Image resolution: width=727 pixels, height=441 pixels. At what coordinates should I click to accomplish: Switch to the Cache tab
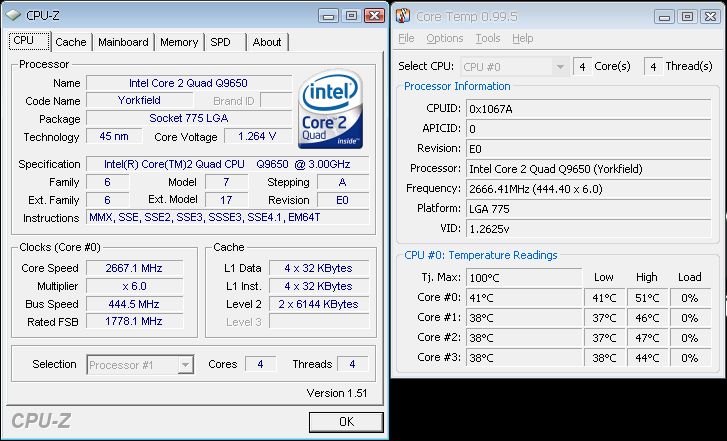(71, 42)
